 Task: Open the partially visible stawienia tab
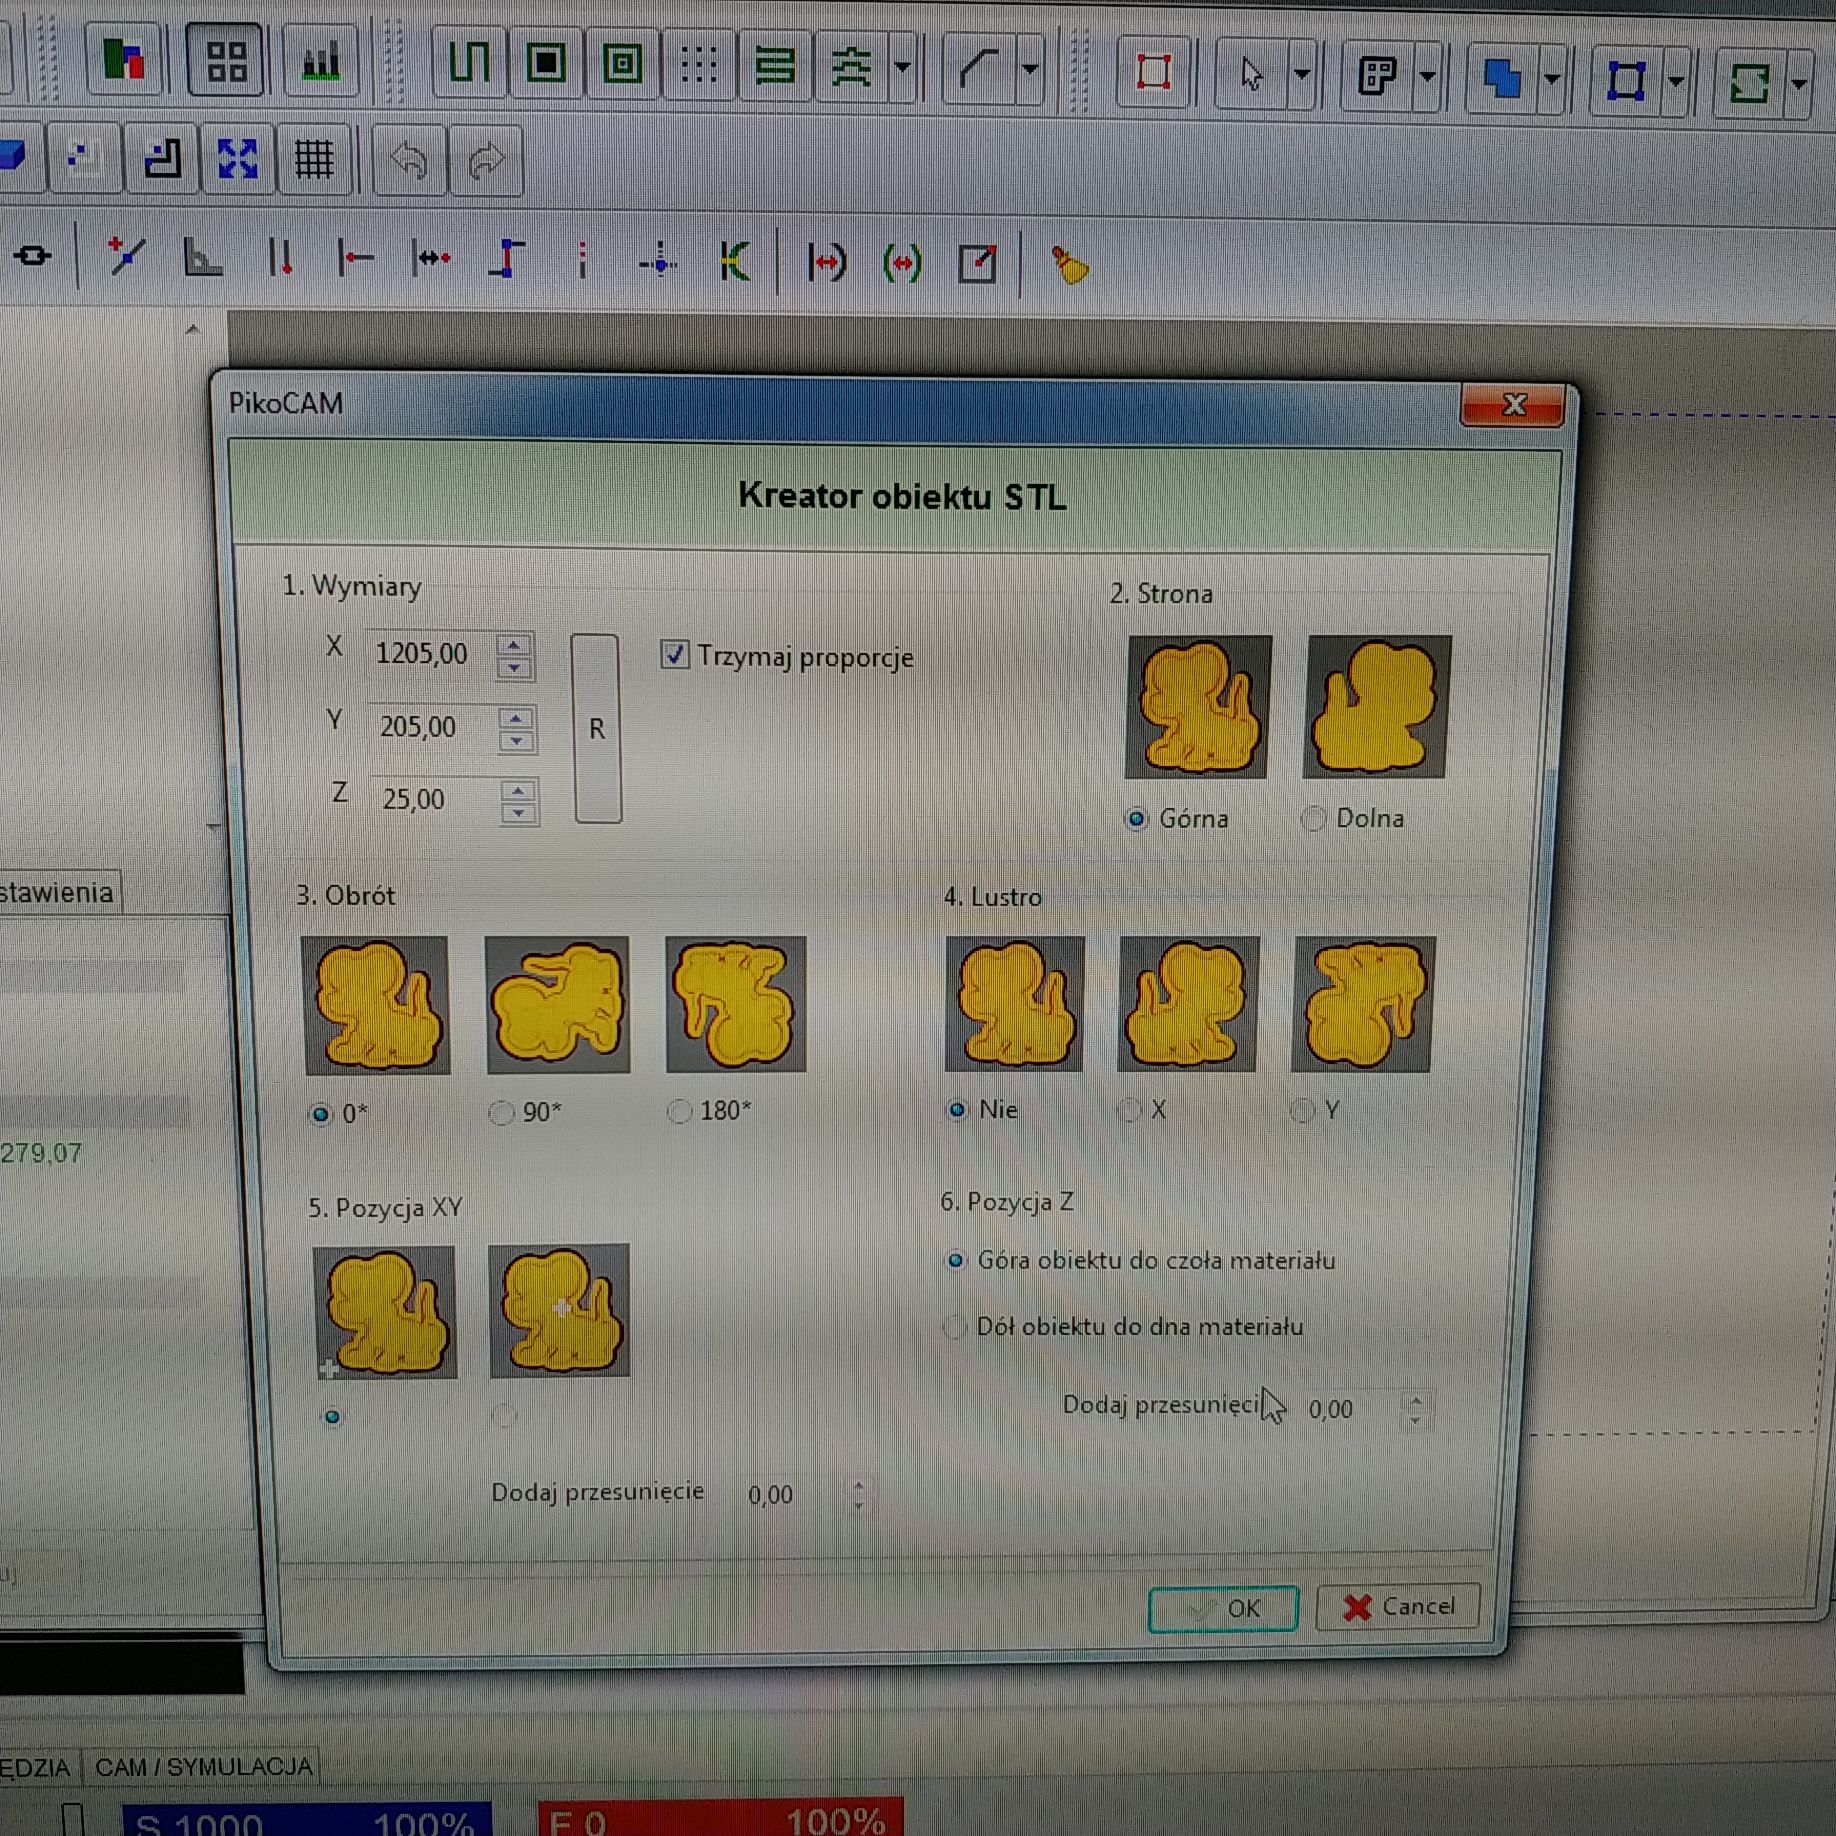57,892
